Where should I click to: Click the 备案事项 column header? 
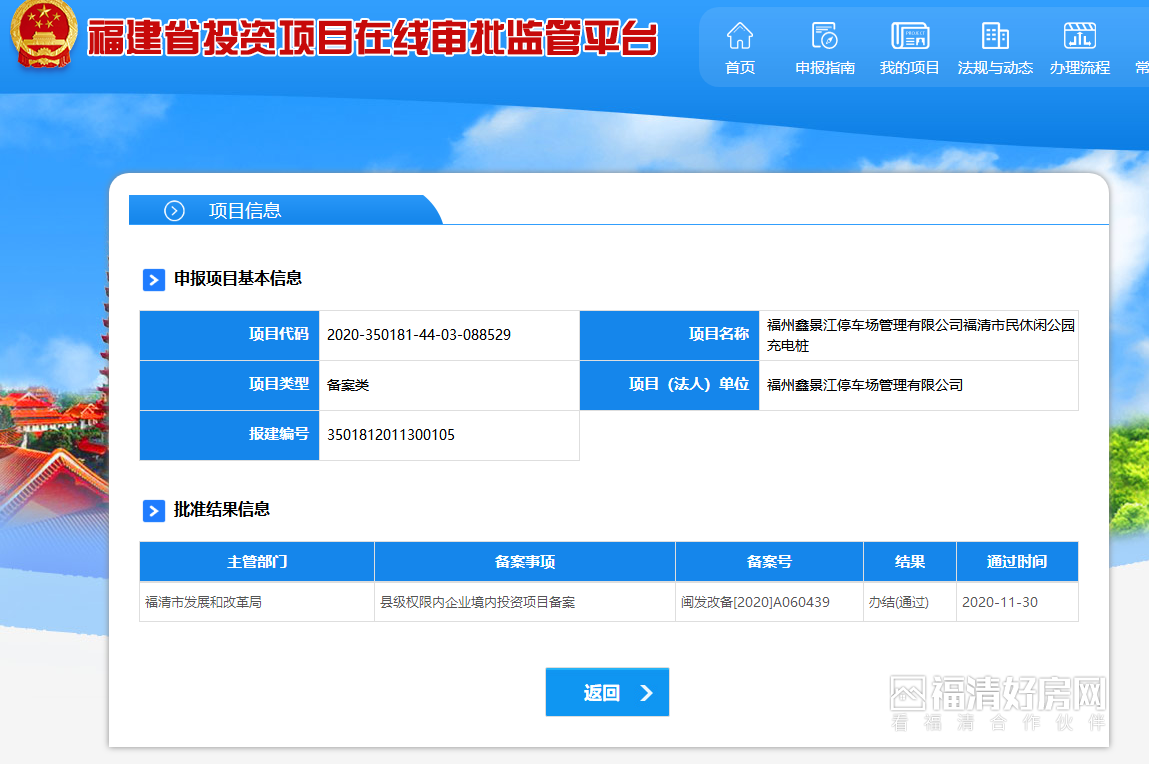point(525,561)
